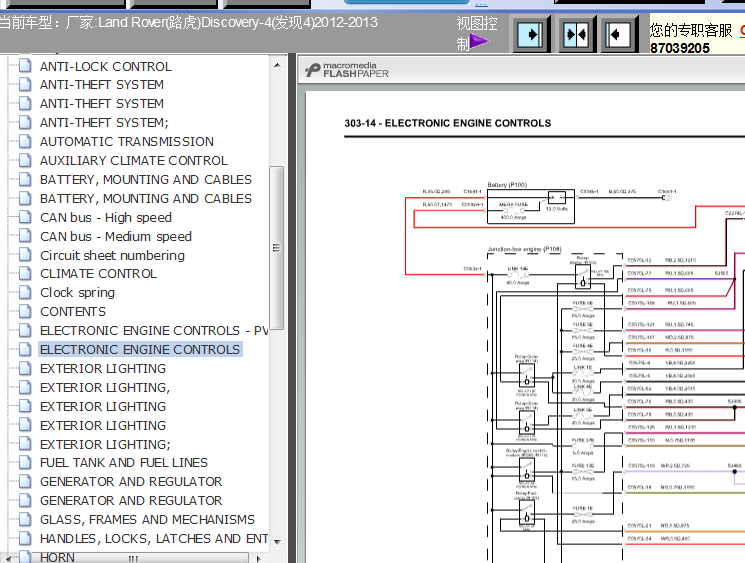Click document icon beside GLASS, FRAMES AND MECHANISMS

pos(25,519)
